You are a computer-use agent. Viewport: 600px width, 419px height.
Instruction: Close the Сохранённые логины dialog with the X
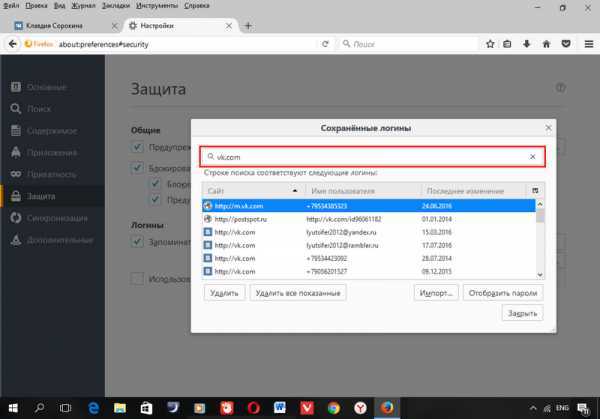tap(548, 128)
